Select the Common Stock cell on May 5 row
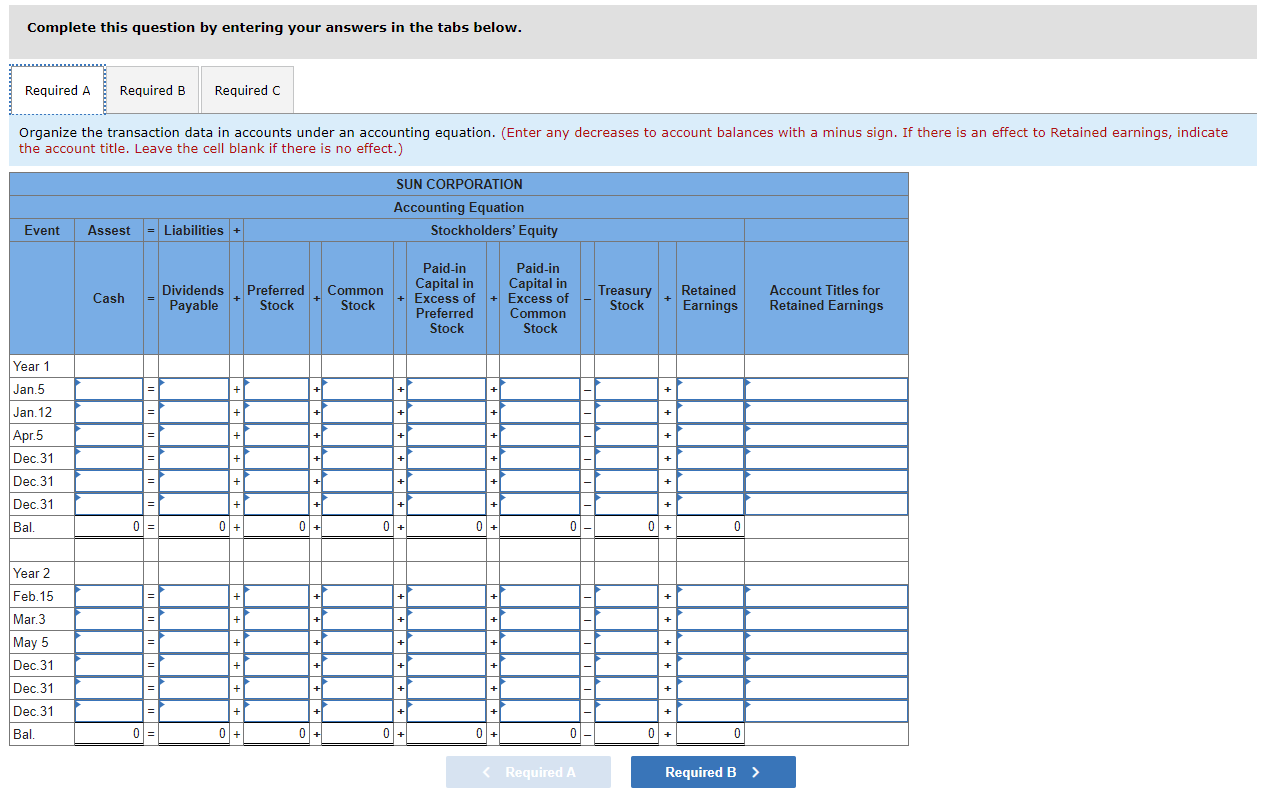 pyautogui.click(x=357, y=642)
